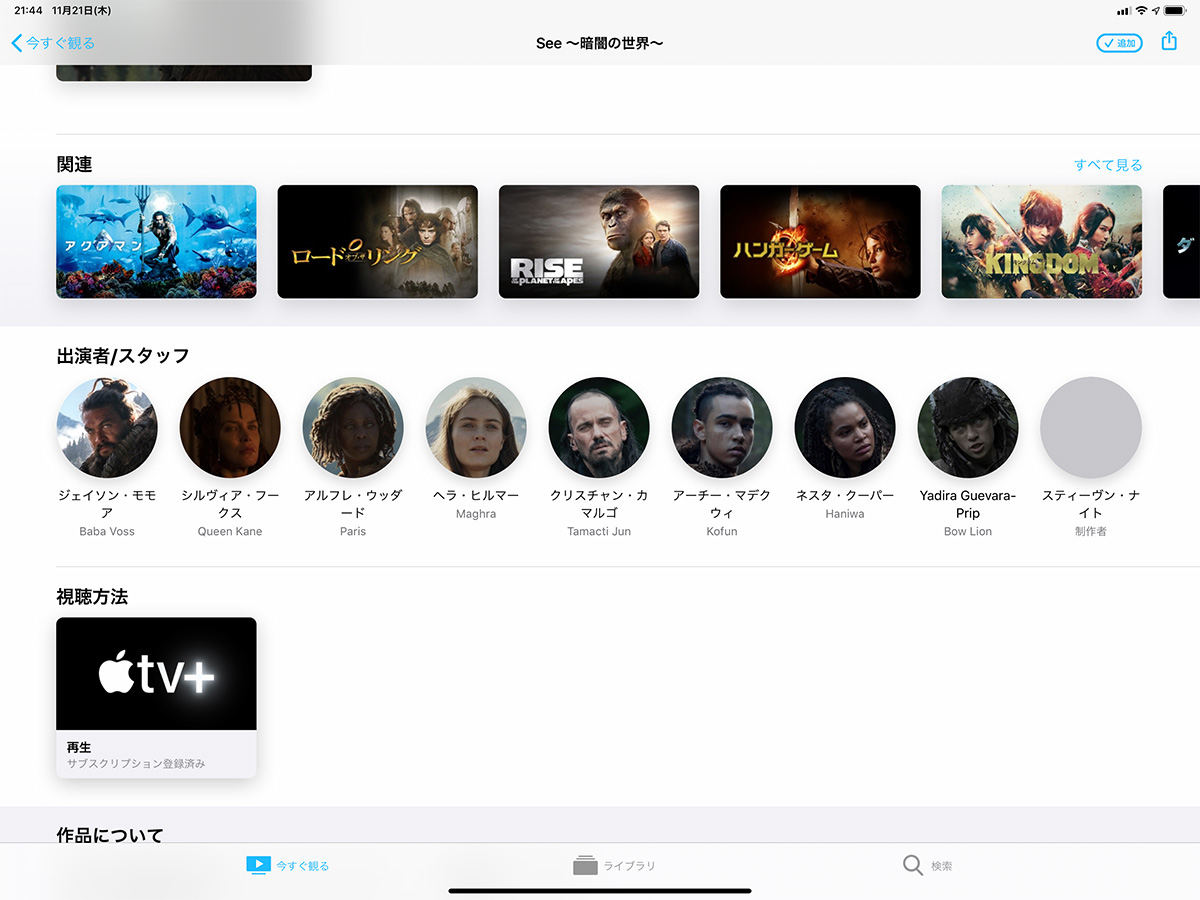1200x900 pixels.
Task: Open the Kingdom movie thumbnail
Action: [1041, 242]
